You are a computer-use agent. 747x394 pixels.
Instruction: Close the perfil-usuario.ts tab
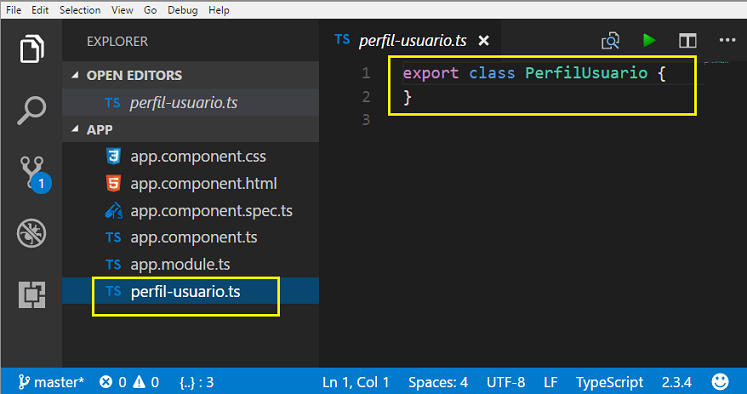coord(484,41)
